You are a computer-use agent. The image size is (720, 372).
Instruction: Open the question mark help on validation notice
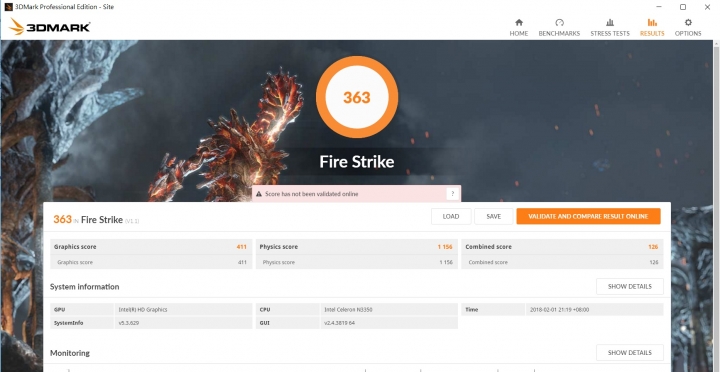point(452,194)
